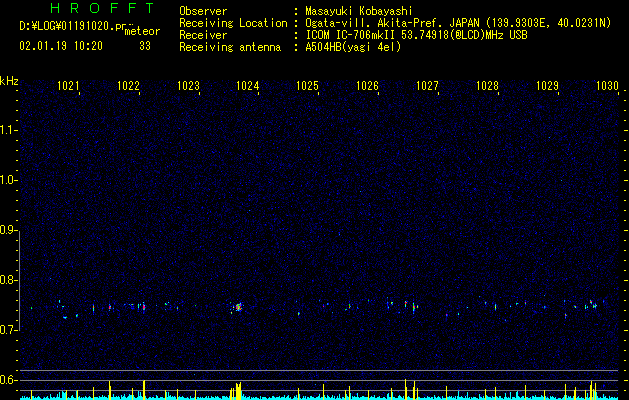Select antenna value A504HB(yagi 4el)

click(353, 47)
